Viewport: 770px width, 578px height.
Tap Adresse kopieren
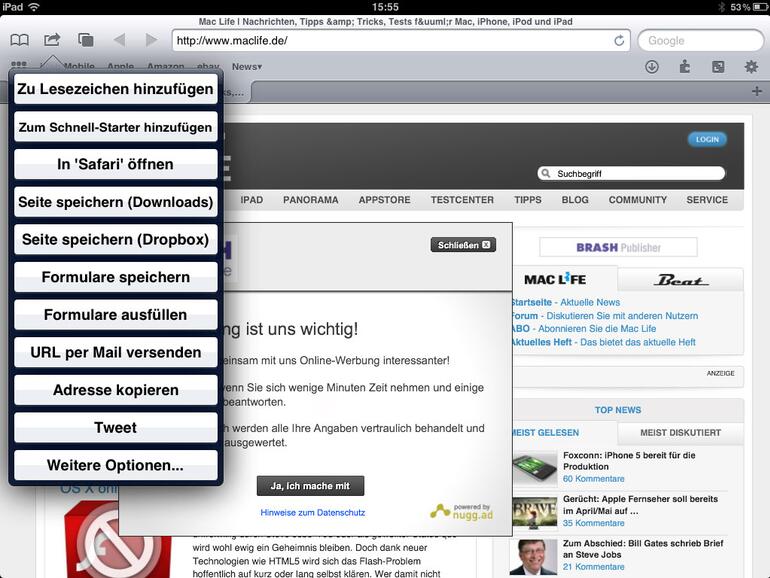click(x=115, y=390)
